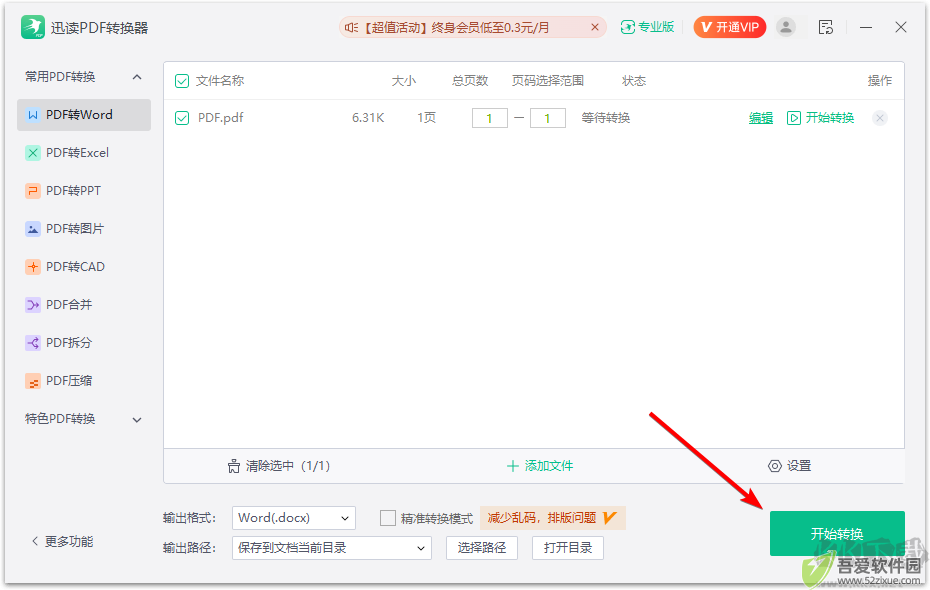Click the PDF.pdf file name
This screenshot has height=590, width=930.
[221, 117]
